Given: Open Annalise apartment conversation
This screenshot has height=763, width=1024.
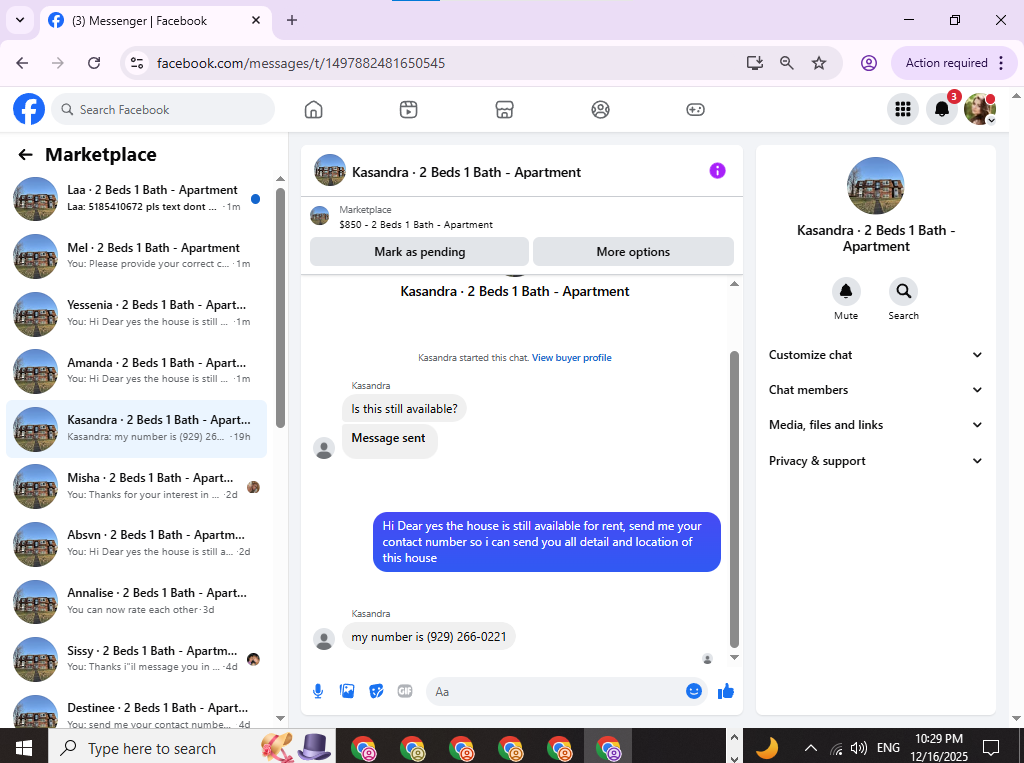Looking at the screenshot, I should click(136, 601).
